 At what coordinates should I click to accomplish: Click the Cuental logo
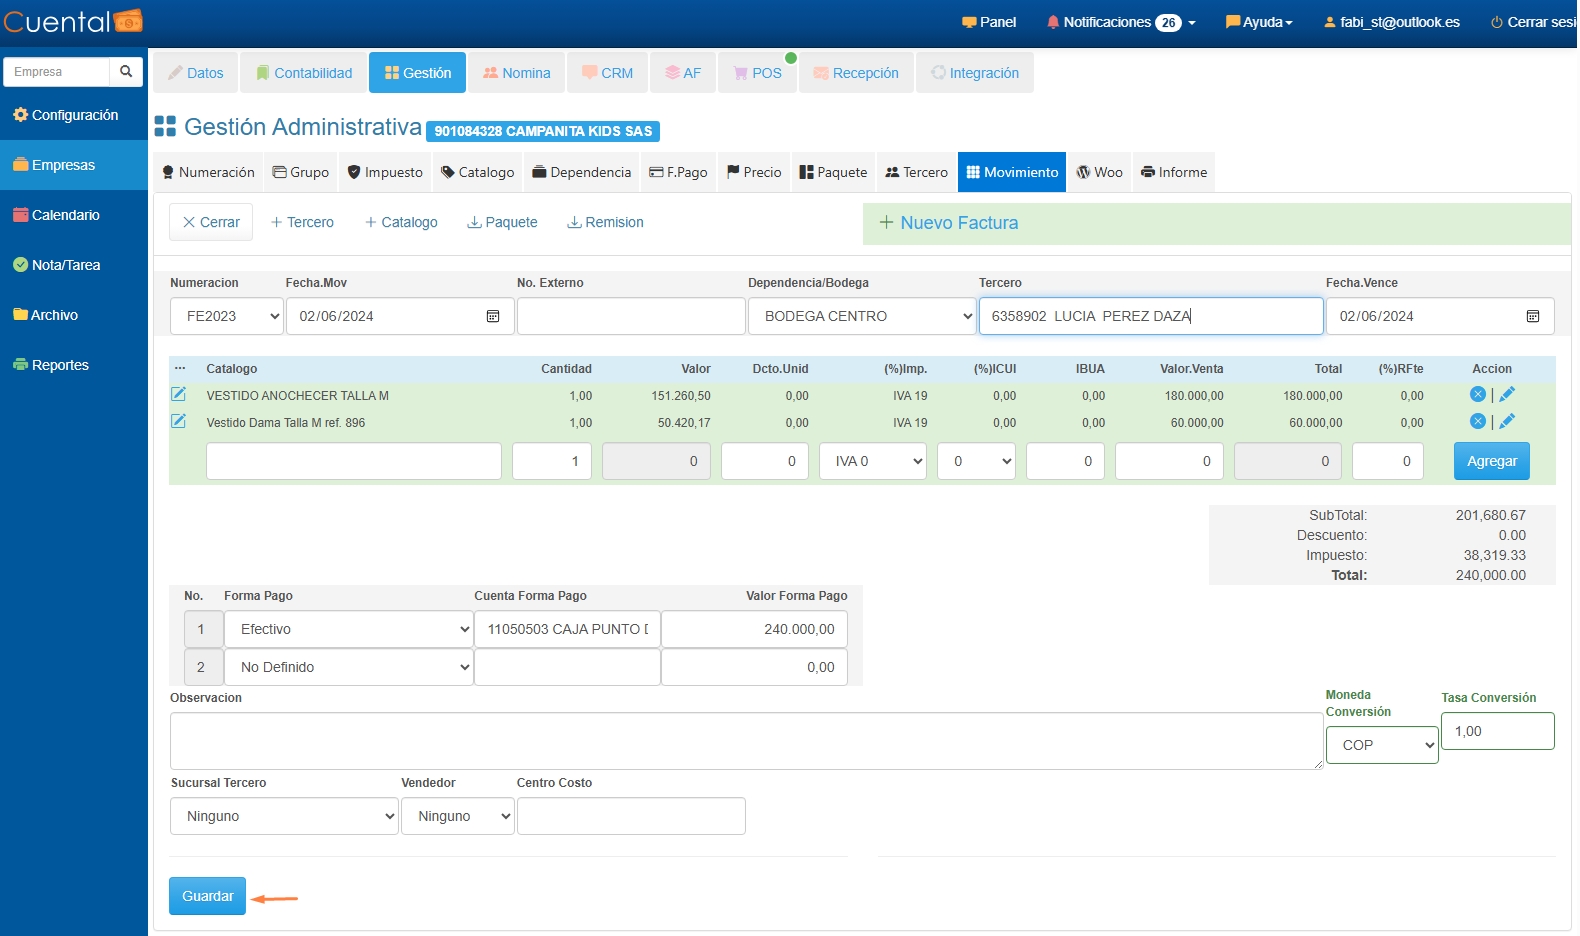pyautogui.click(x=73, y=22)
